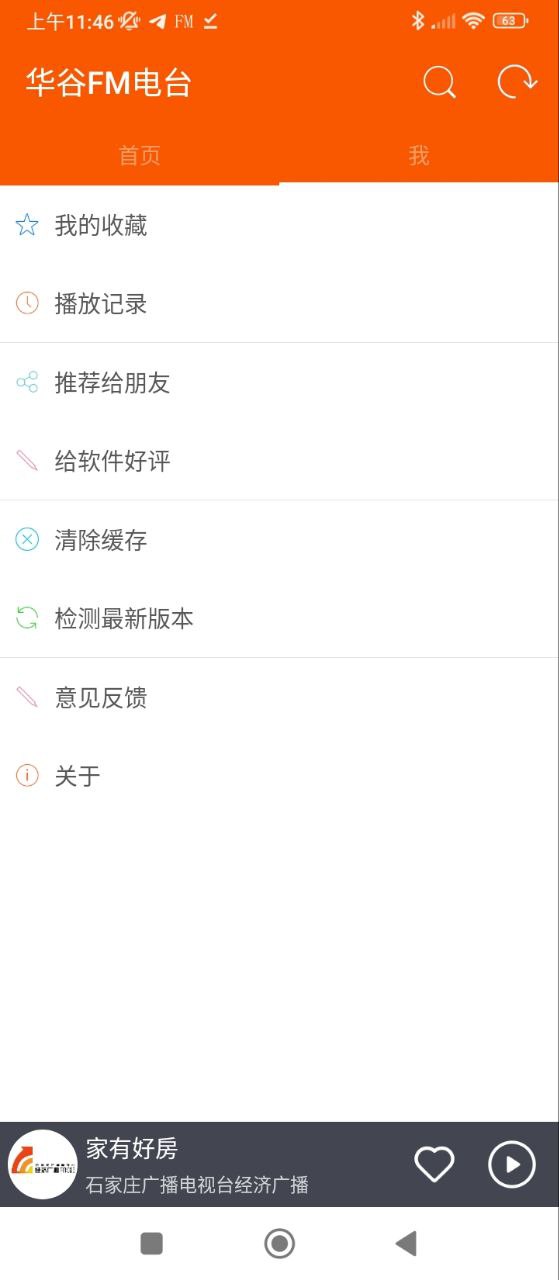
Task: Tap the station logo thumbnail in player bar
Action: (x=43, y=1165)
